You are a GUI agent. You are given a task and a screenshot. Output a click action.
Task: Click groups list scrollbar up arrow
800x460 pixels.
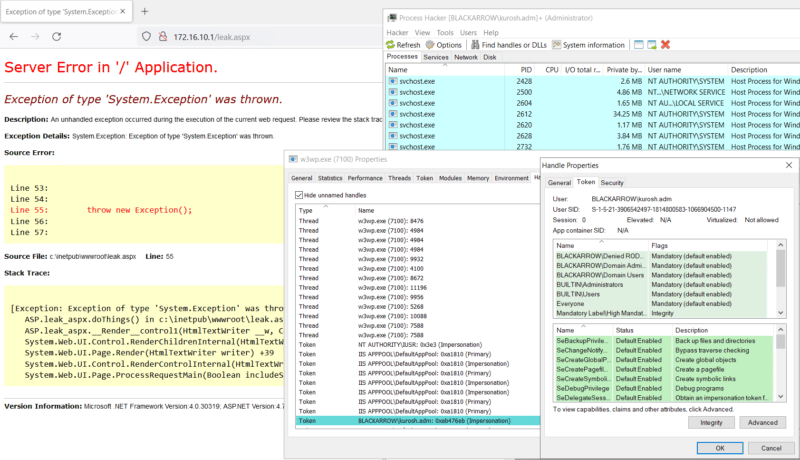pos(781,245)
